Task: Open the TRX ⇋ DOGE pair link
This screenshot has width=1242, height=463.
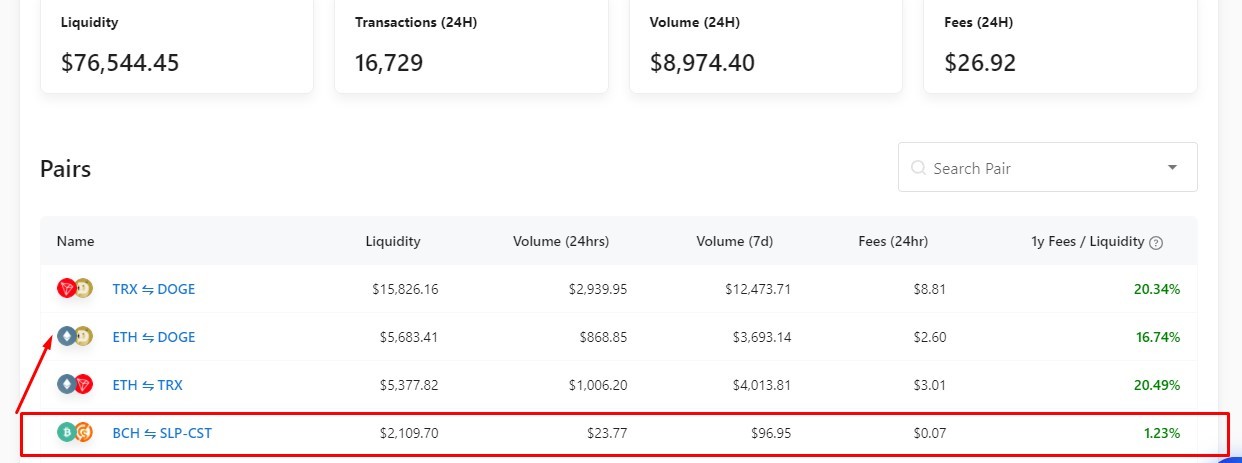Action: coord(154,289)
